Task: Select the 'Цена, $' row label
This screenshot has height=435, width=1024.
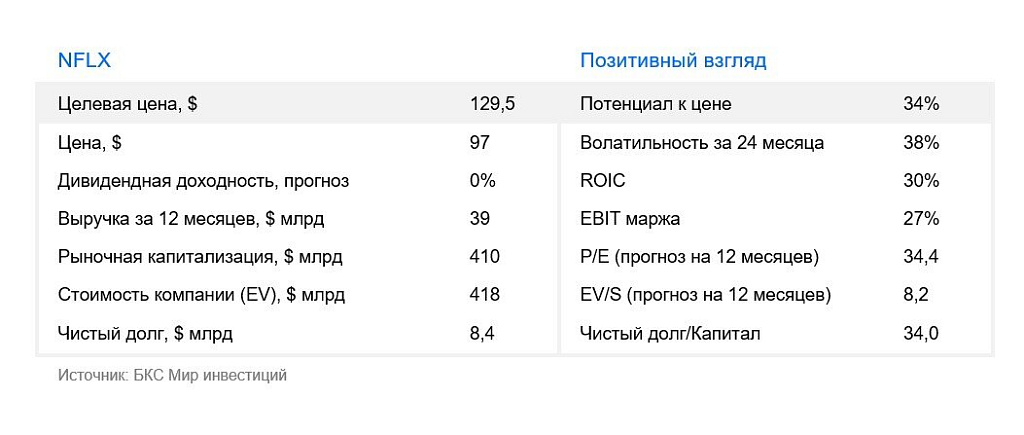Action: [90, 143]
